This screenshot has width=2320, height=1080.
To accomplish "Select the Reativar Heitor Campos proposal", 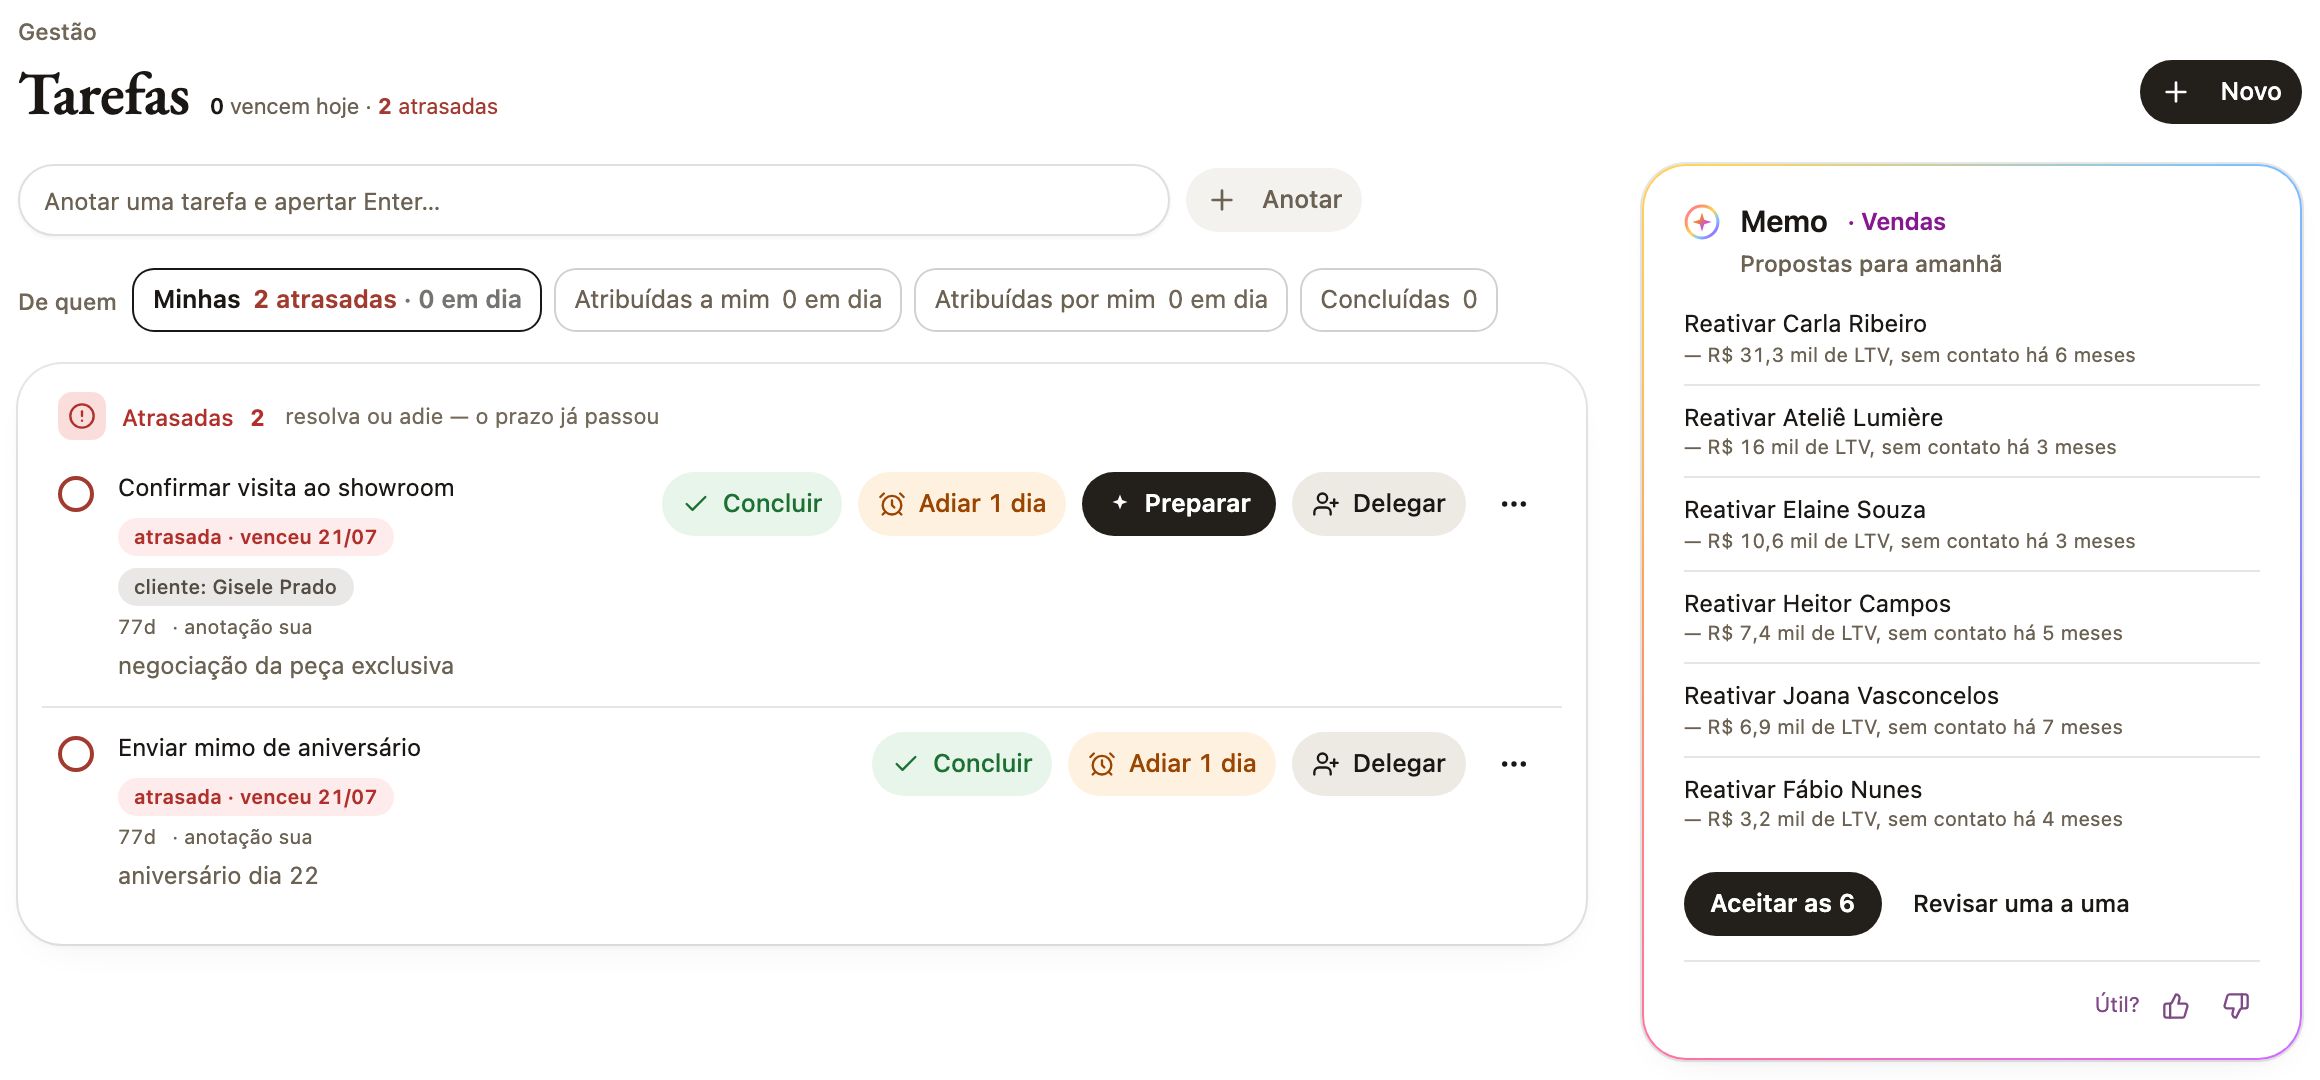I will 1971,618.
